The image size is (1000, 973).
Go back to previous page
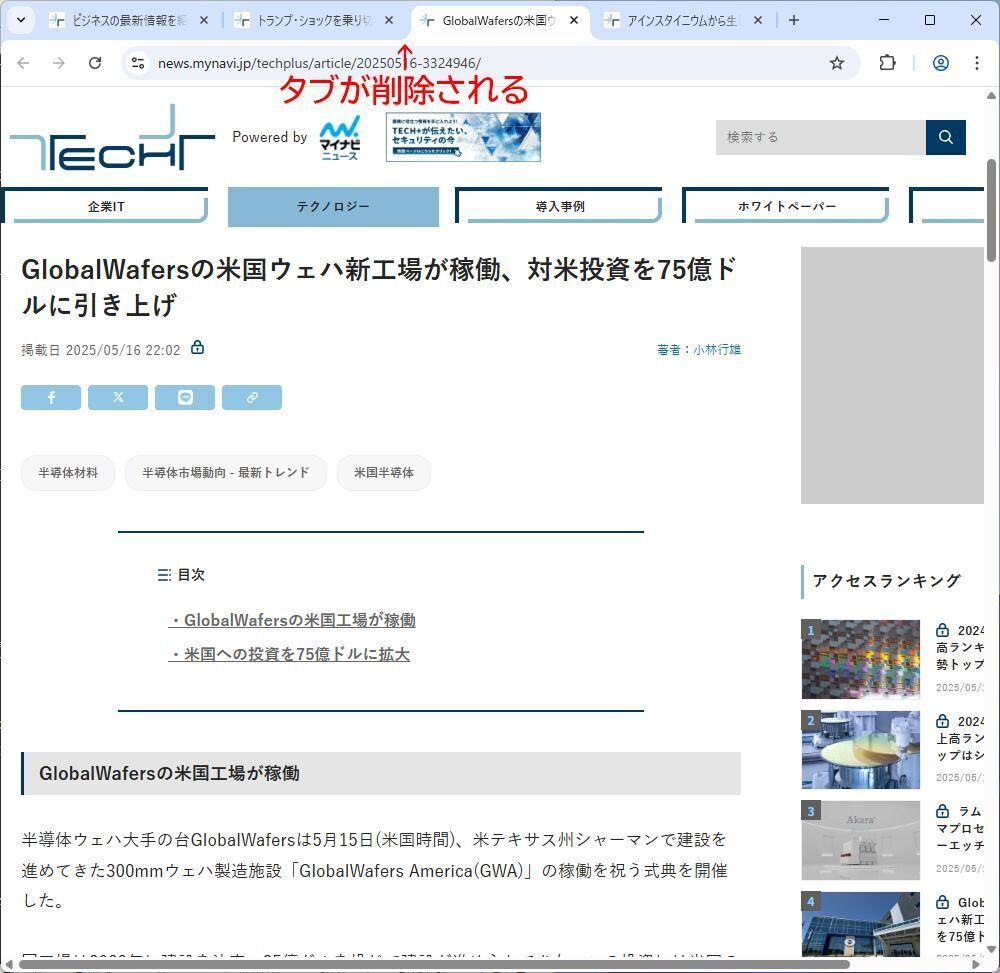pyautogui.click(x=23, y=62)
